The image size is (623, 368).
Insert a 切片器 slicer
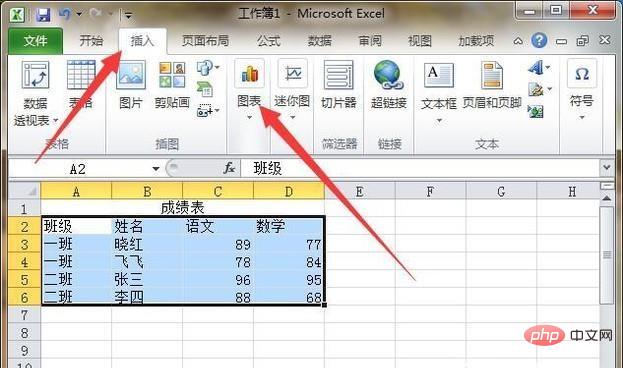[339, 85]
